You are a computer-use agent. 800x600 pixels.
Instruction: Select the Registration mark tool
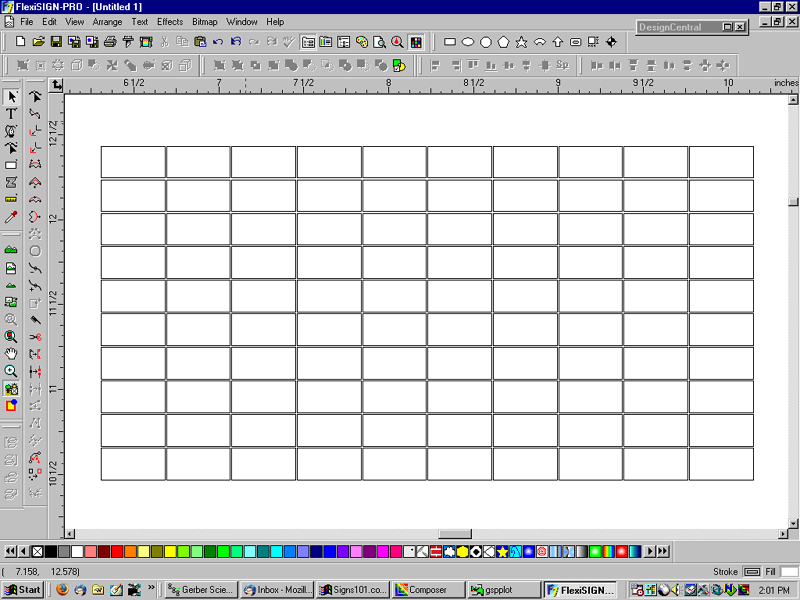611,42
